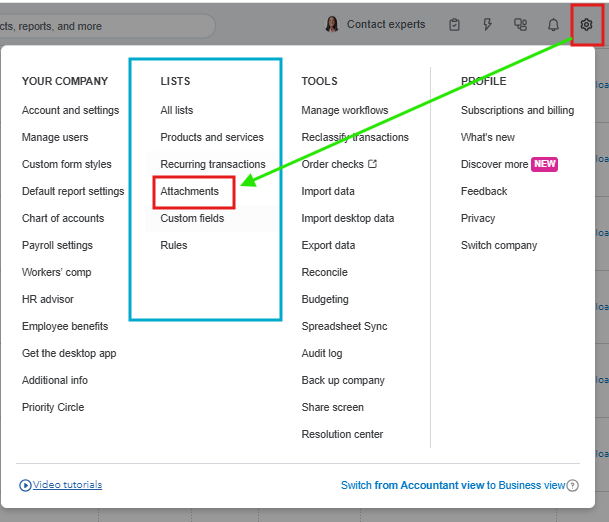Open Products and services

click(x=212, y=137)
